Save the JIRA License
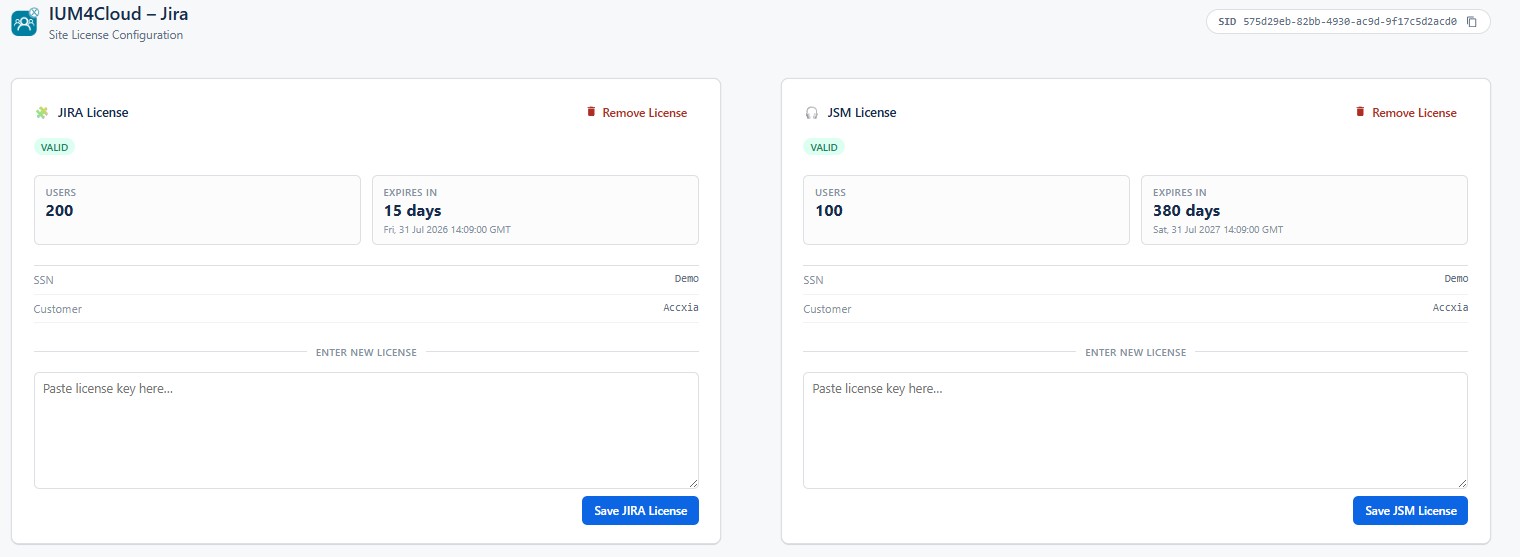1520x557 pixels. 640,510
